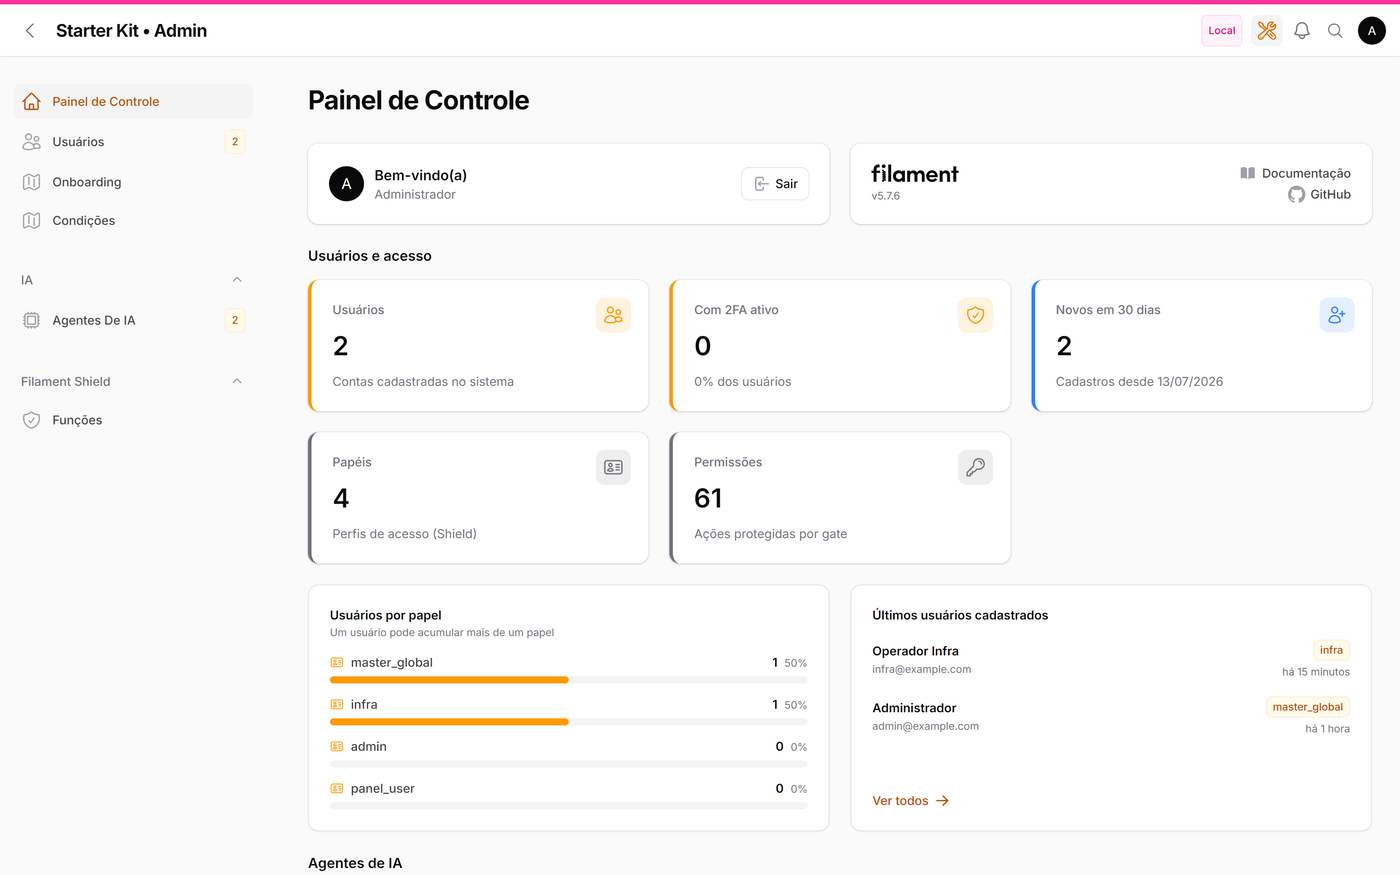Open the global search magnifier

(1335, 31)
